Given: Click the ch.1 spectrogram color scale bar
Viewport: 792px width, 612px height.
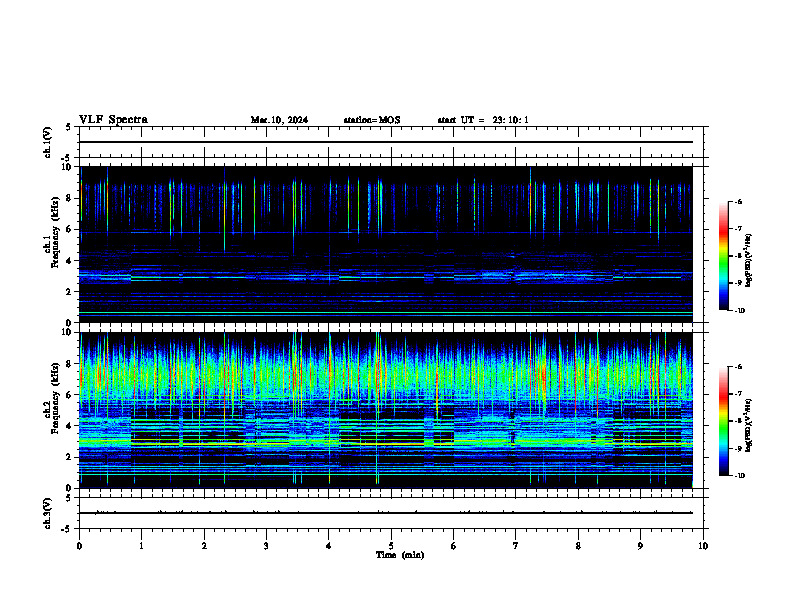Looking at the screenshot, I should 724,256.
